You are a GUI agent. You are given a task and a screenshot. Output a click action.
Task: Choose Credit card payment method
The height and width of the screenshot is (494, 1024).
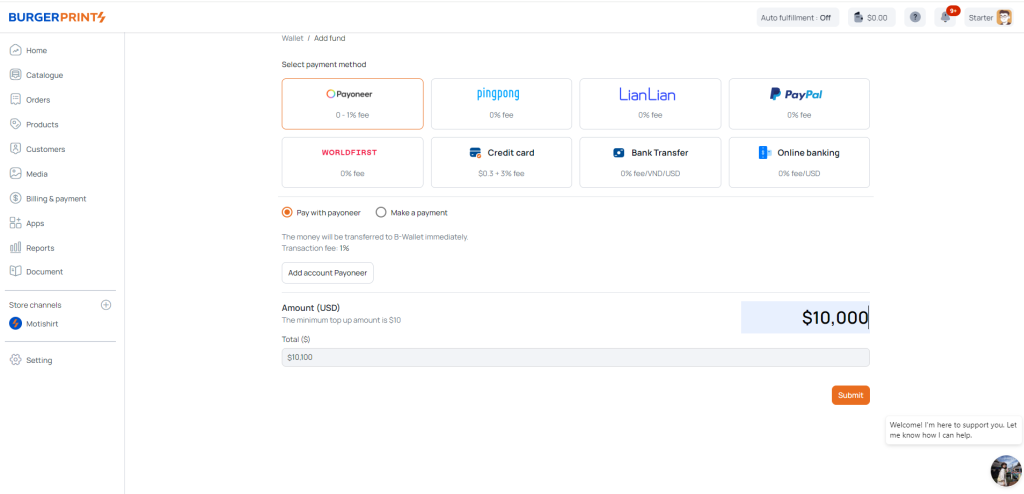501,162
